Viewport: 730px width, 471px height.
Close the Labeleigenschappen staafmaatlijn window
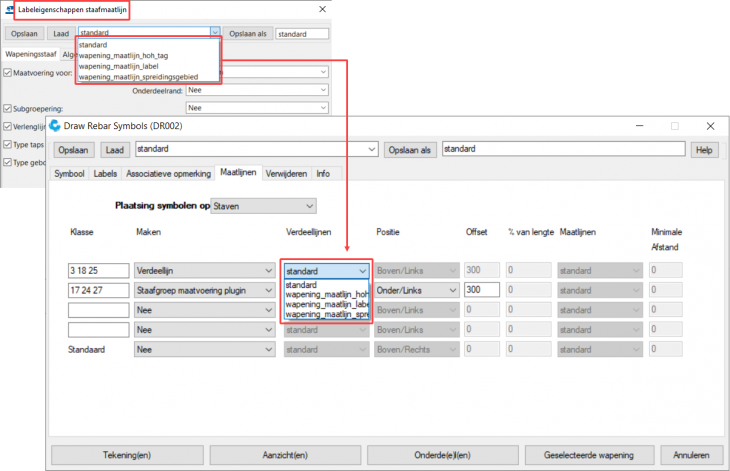pos(321,10)
